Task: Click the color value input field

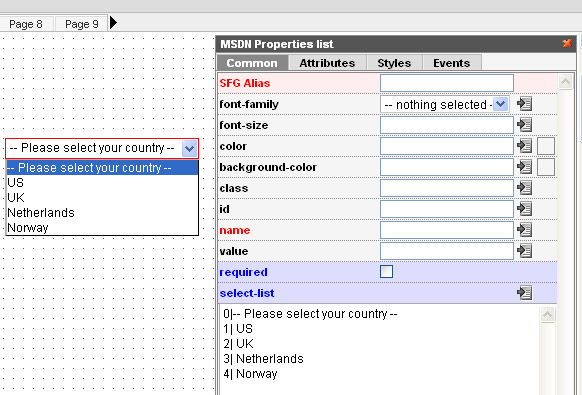Action: click(x=447, y=146)
